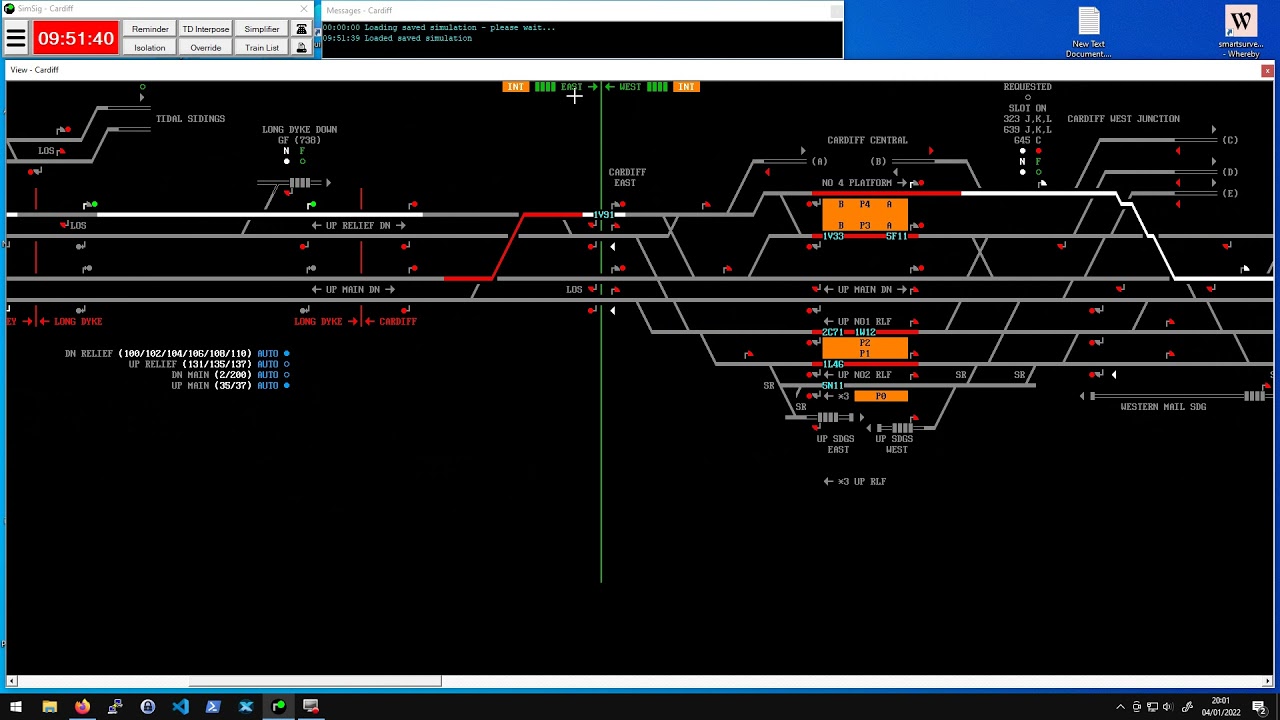Click the UP SDGS EAST label
The width and height of the screenshot is (1280, 720).
pyautogui.click(x=837, y=444)
